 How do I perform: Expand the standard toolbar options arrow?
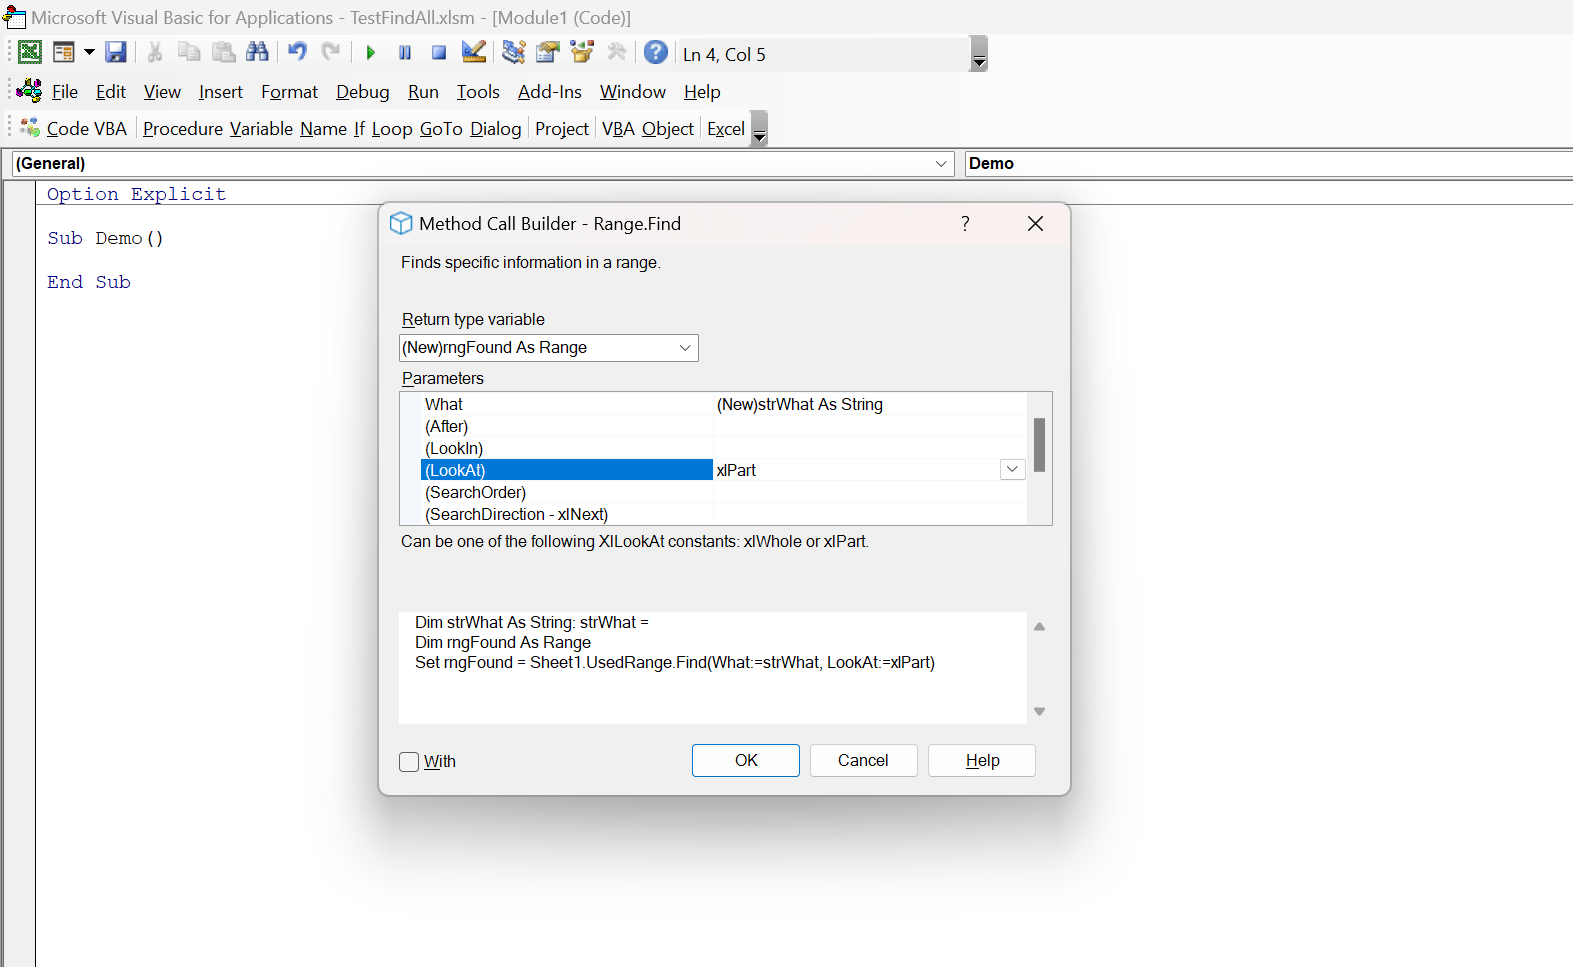pos(980,54)
